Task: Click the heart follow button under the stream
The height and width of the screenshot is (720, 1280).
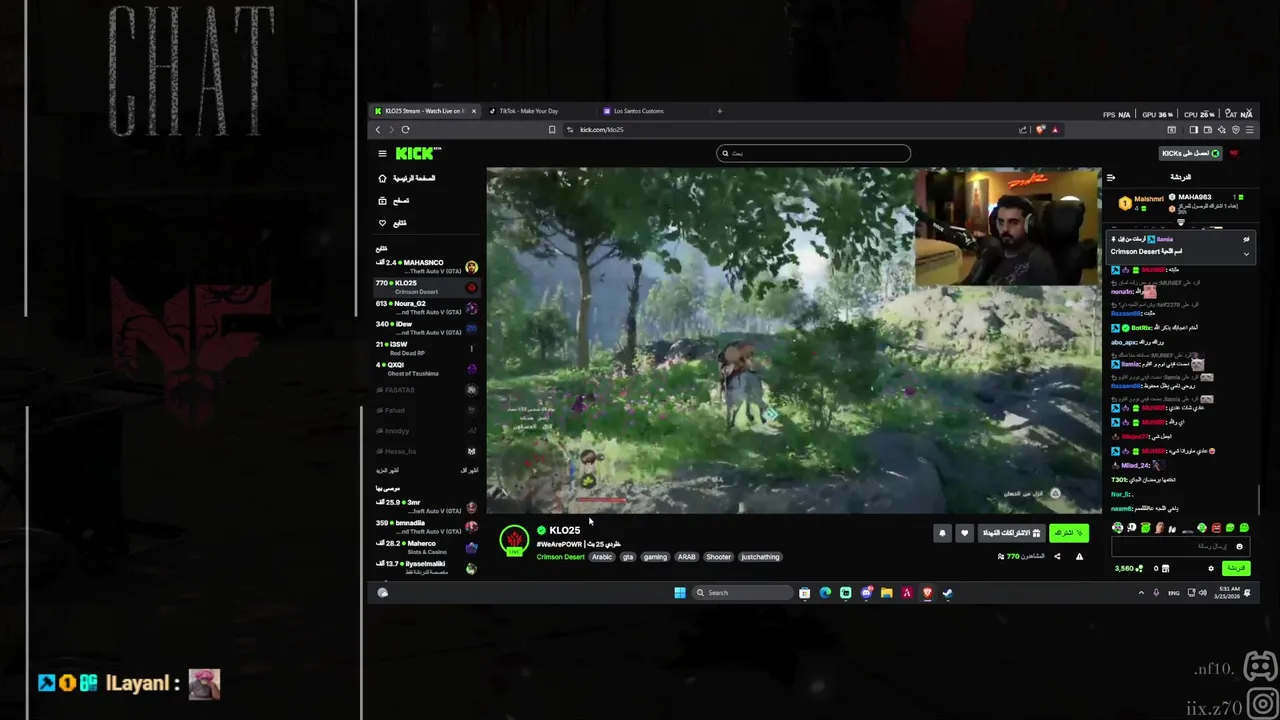Action: [x=965, y=533]
